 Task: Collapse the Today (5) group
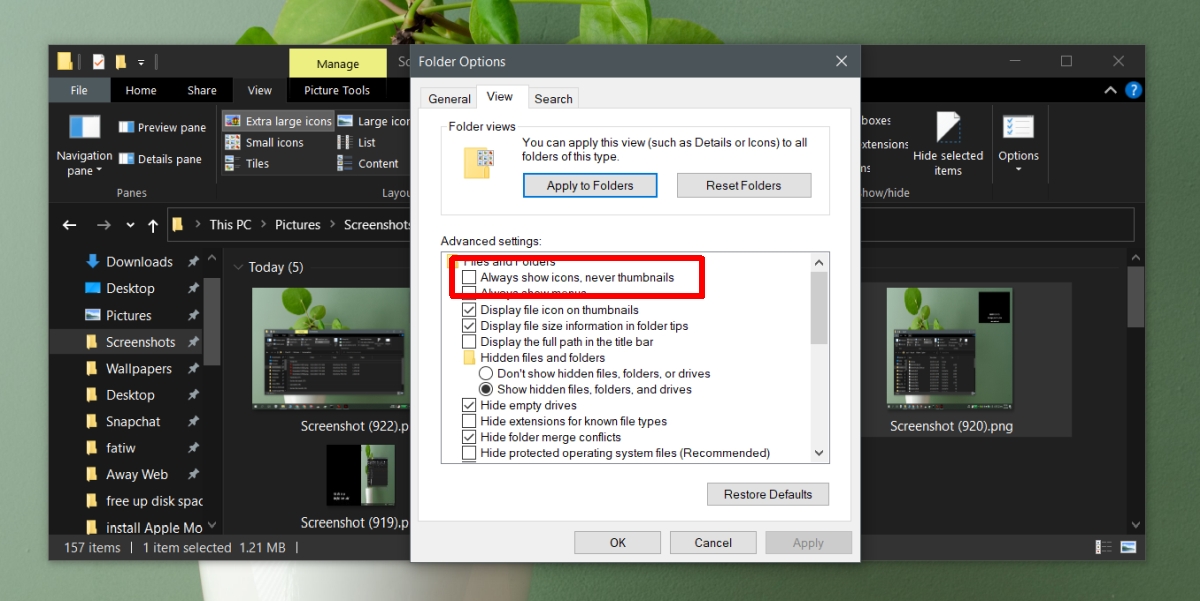238,267
